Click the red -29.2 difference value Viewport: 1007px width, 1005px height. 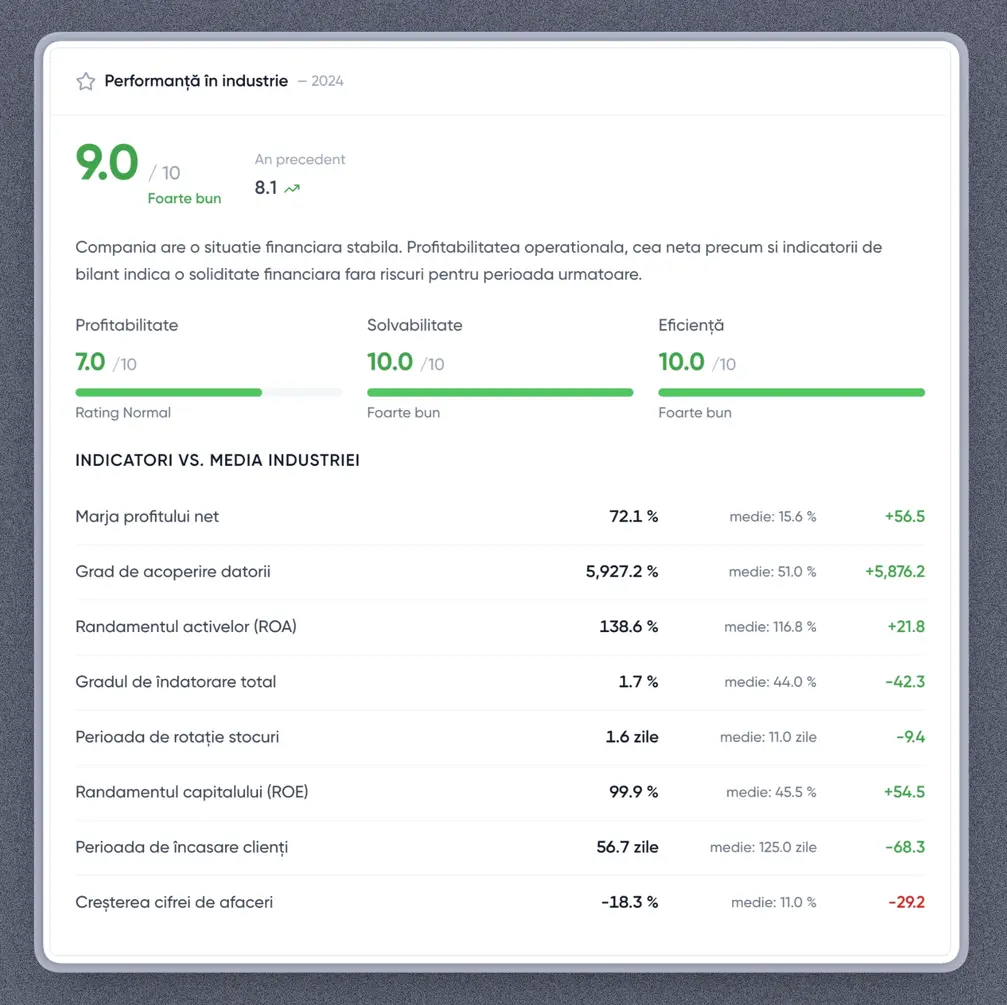[906, 902]
